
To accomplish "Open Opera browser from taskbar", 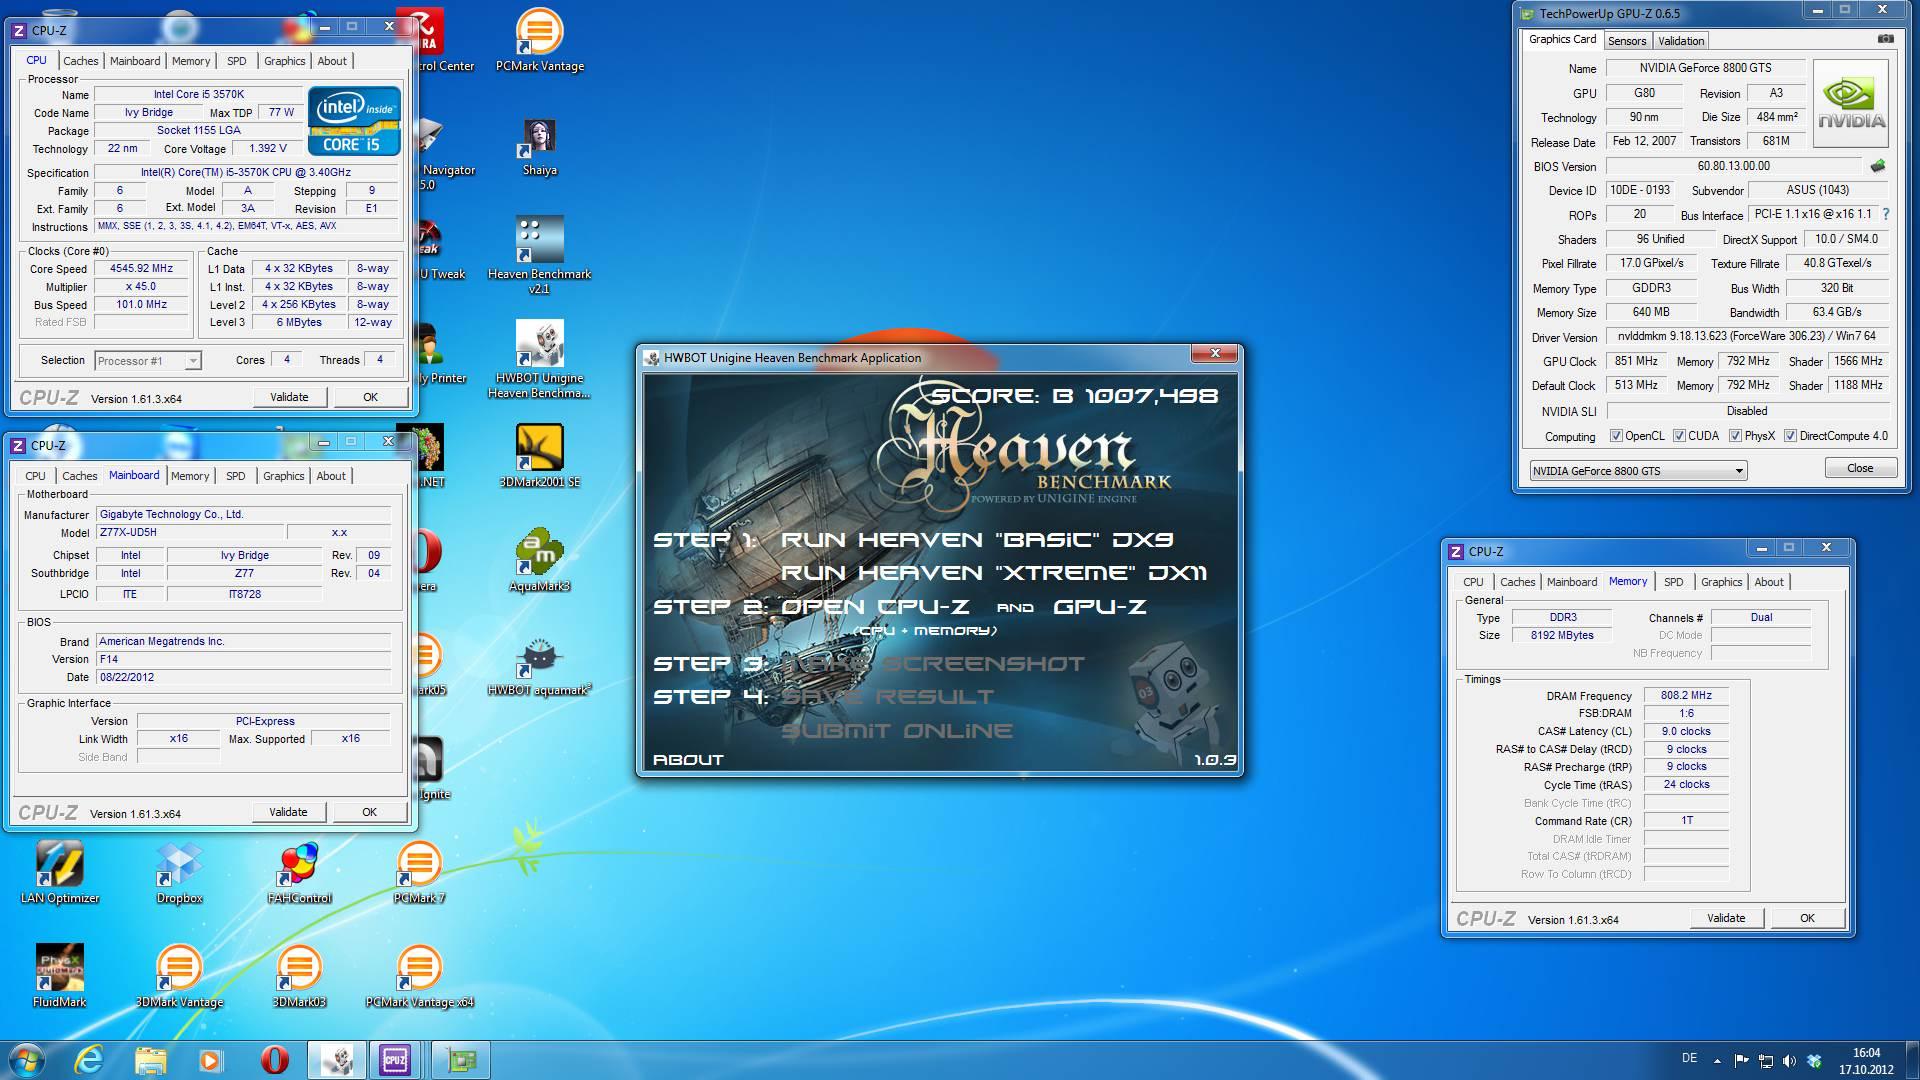I will (x=274, y=1059).
